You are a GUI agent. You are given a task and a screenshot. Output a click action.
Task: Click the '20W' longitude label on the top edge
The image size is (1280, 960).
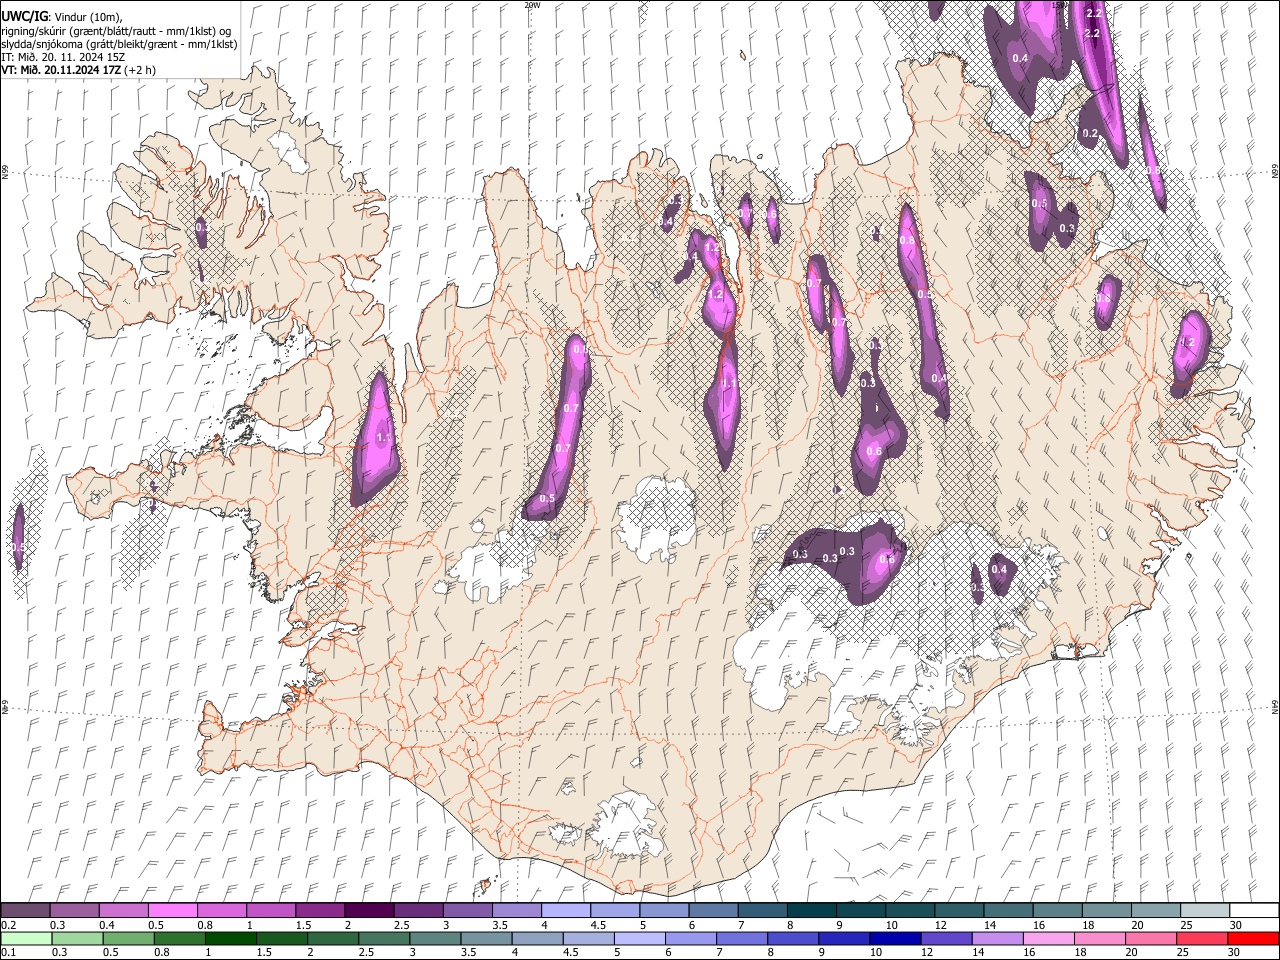(x=532, y=5)
